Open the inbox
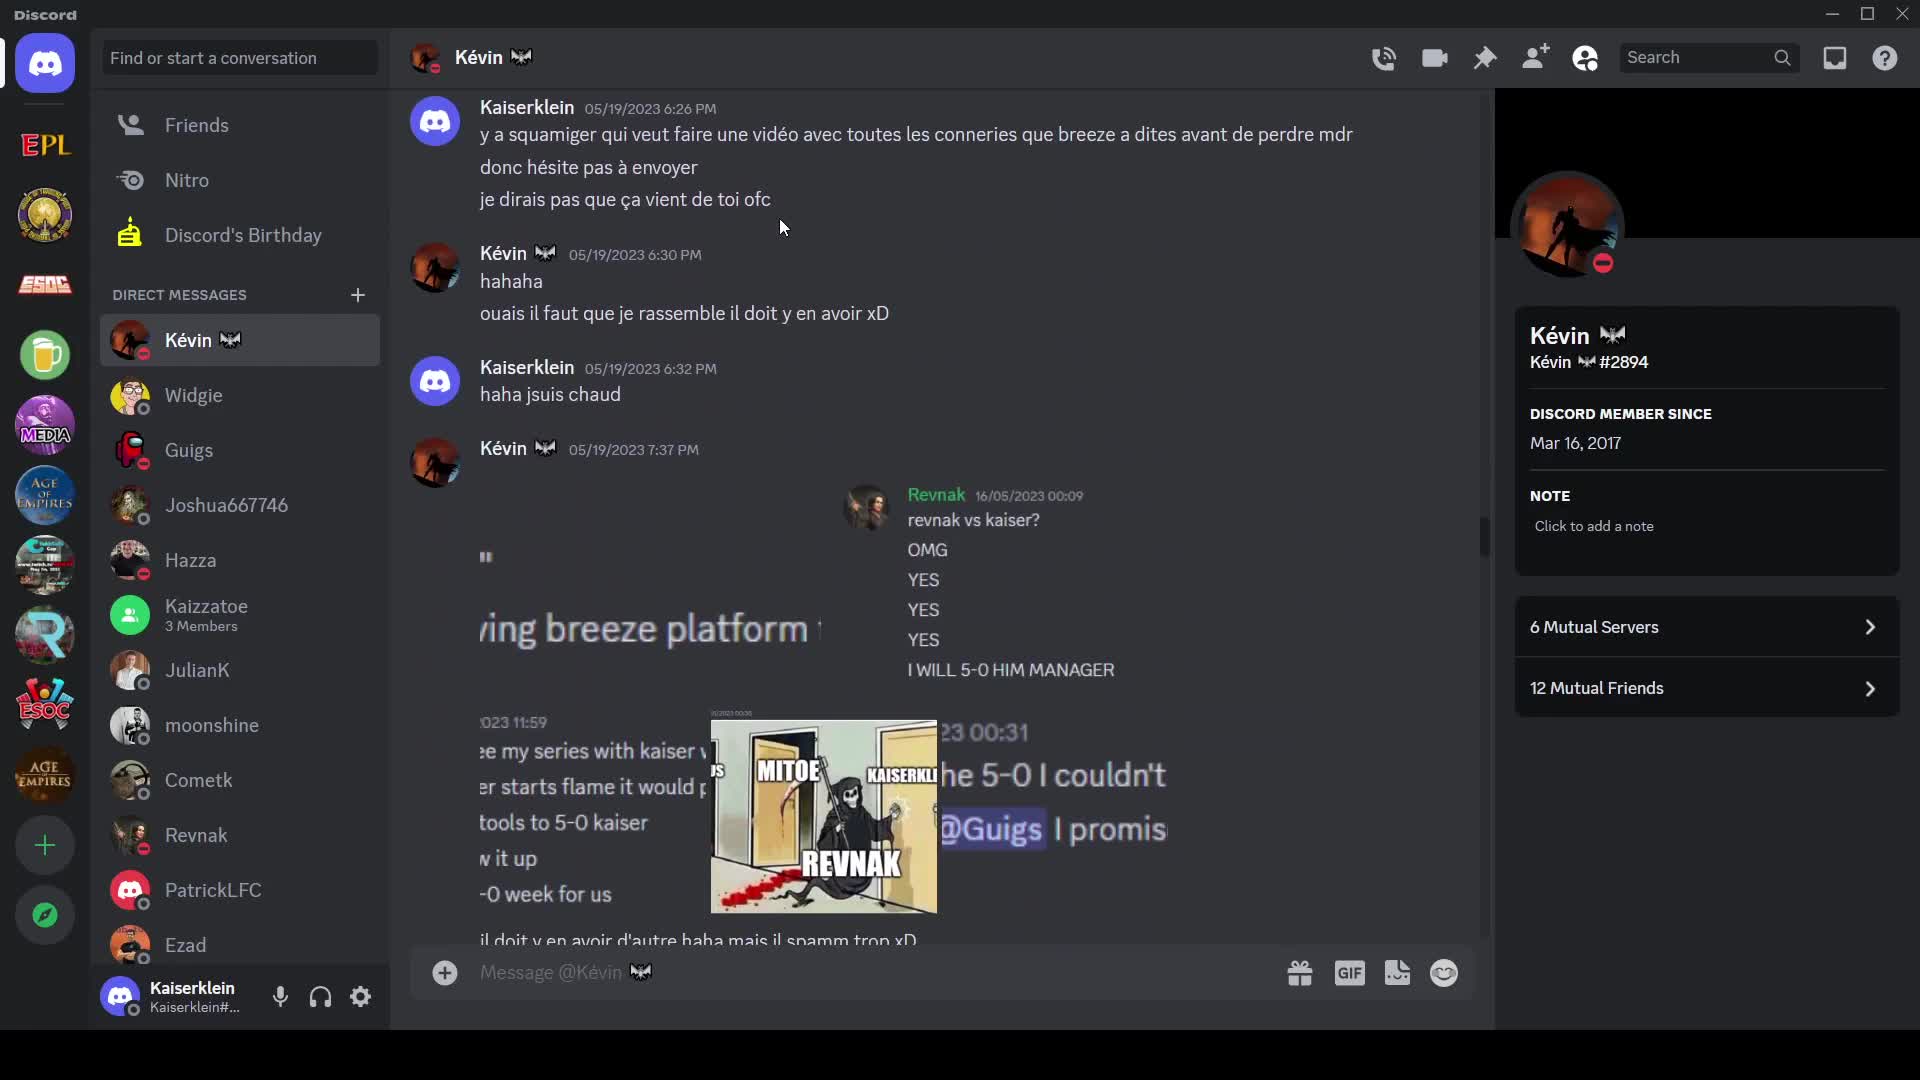 click(x=1835, y=58)
